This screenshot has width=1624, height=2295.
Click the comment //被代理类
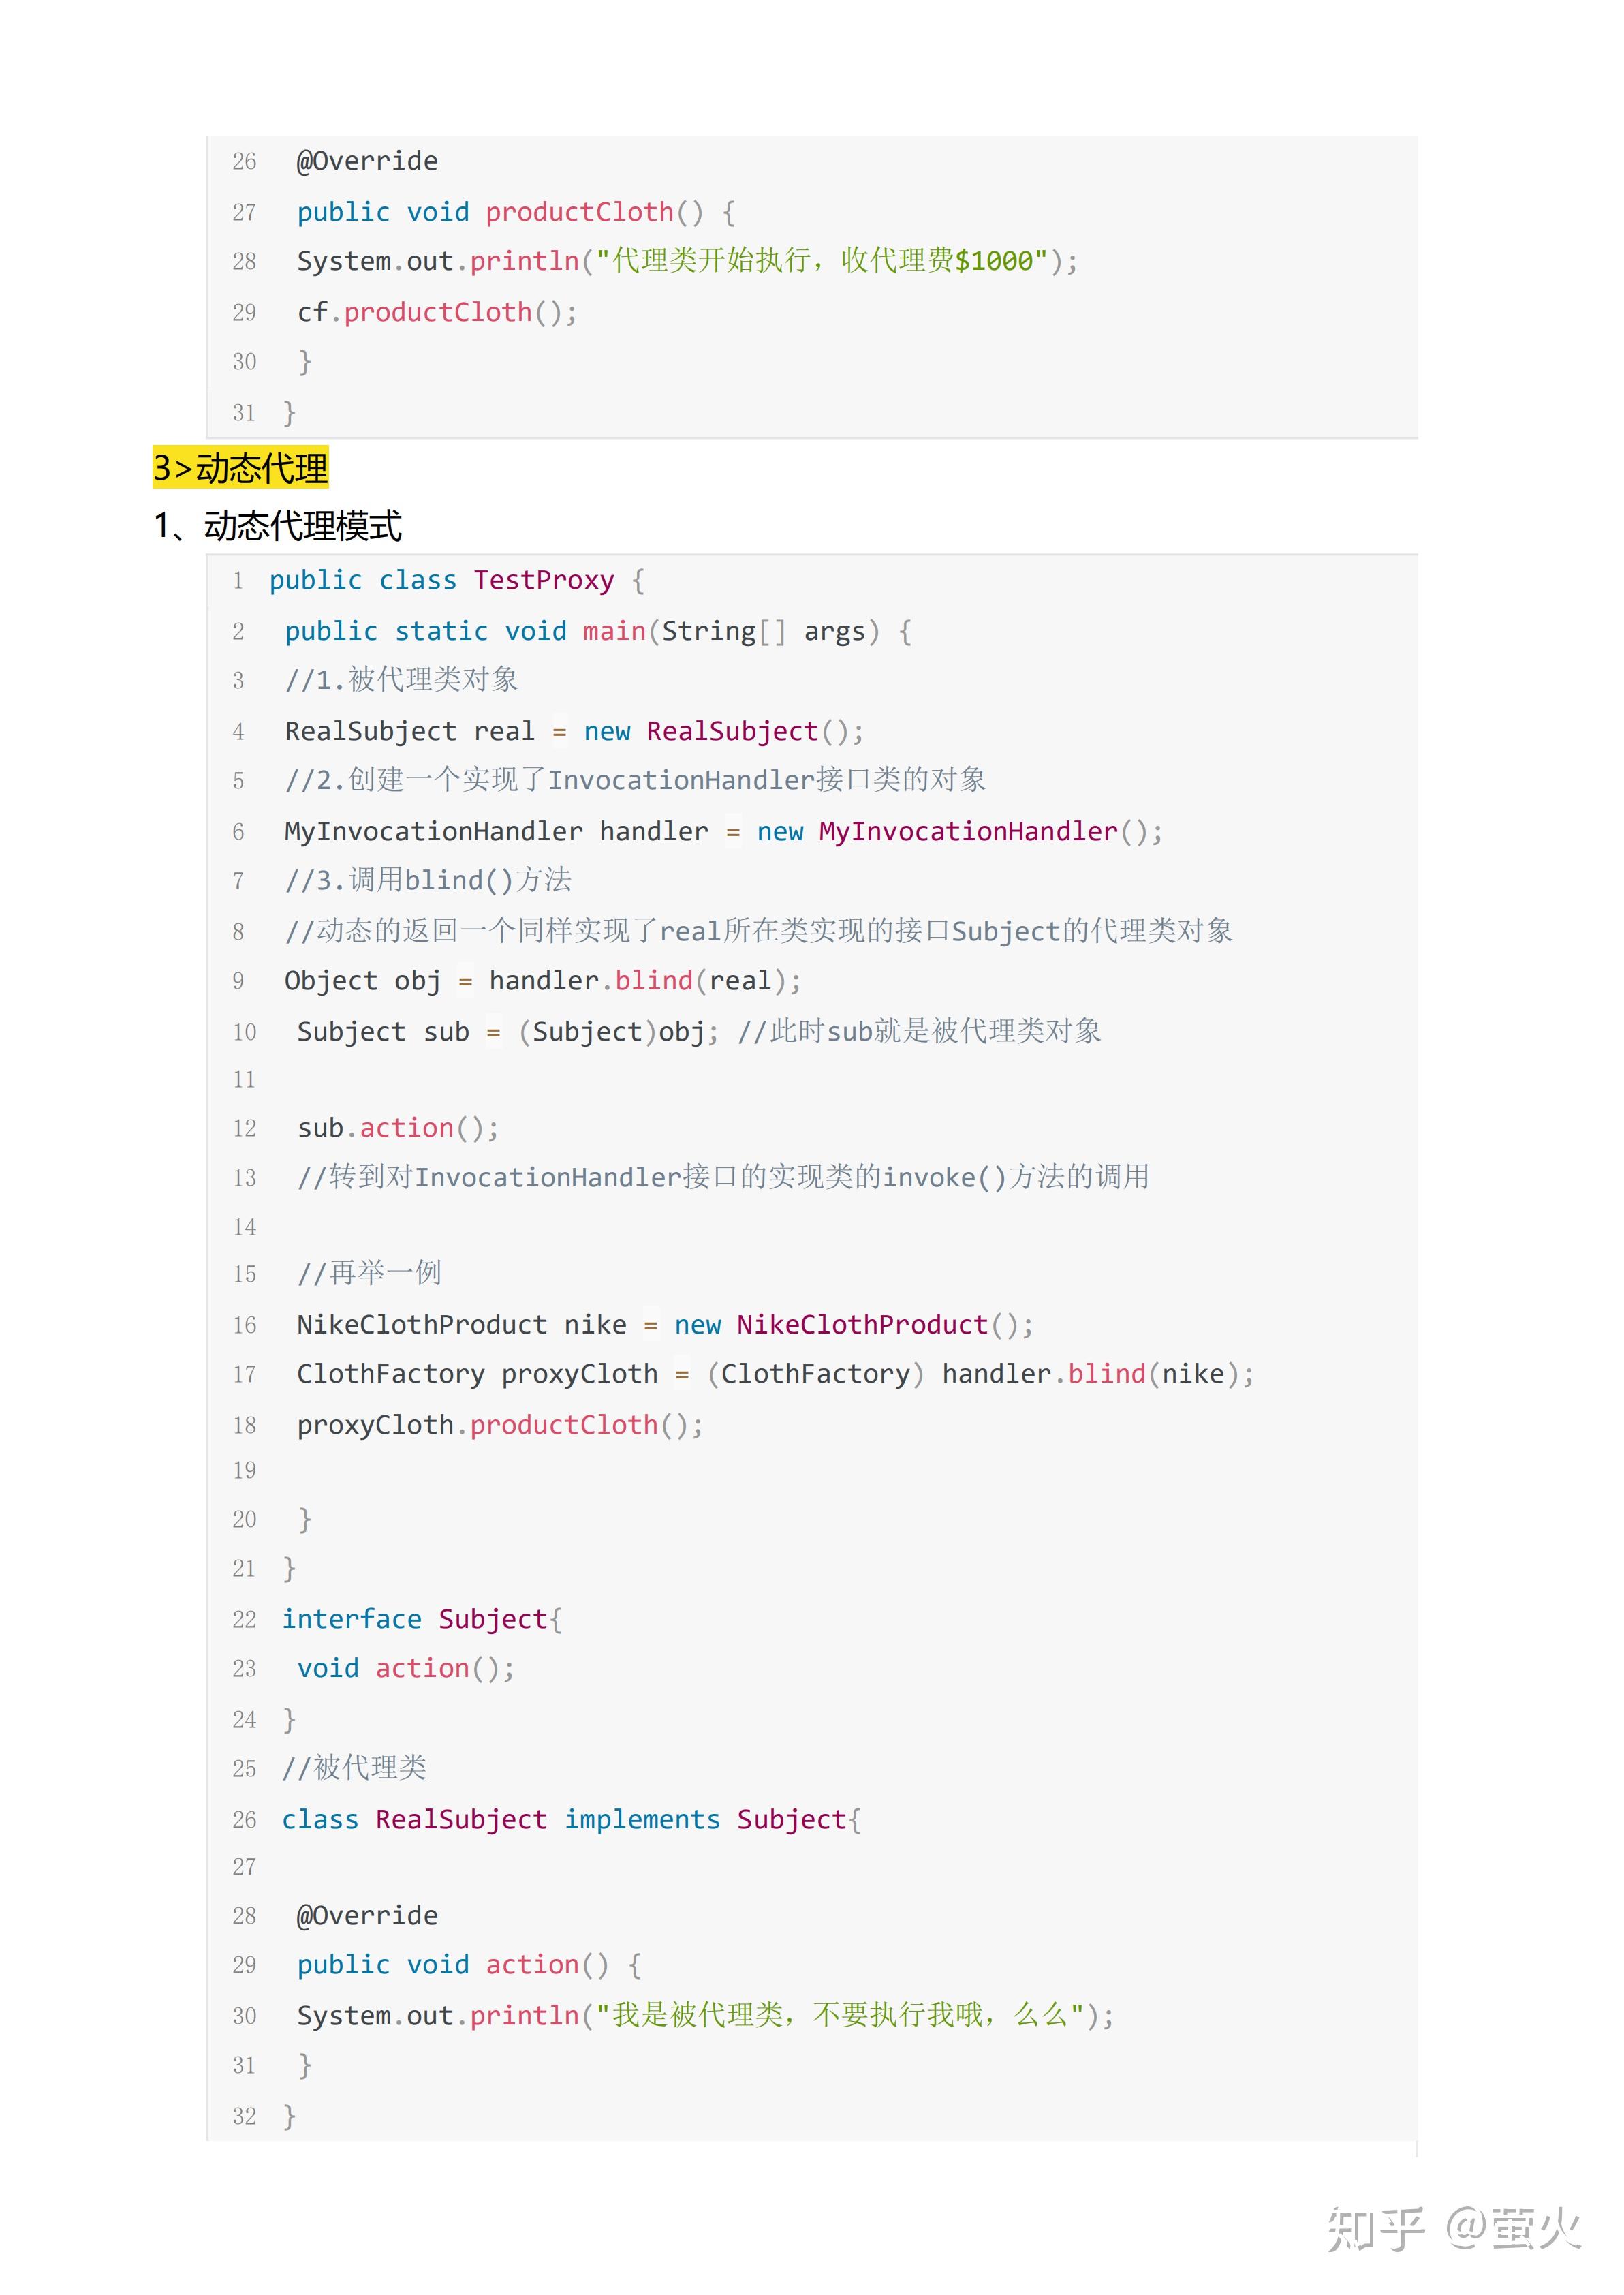tap(354, 1768)
